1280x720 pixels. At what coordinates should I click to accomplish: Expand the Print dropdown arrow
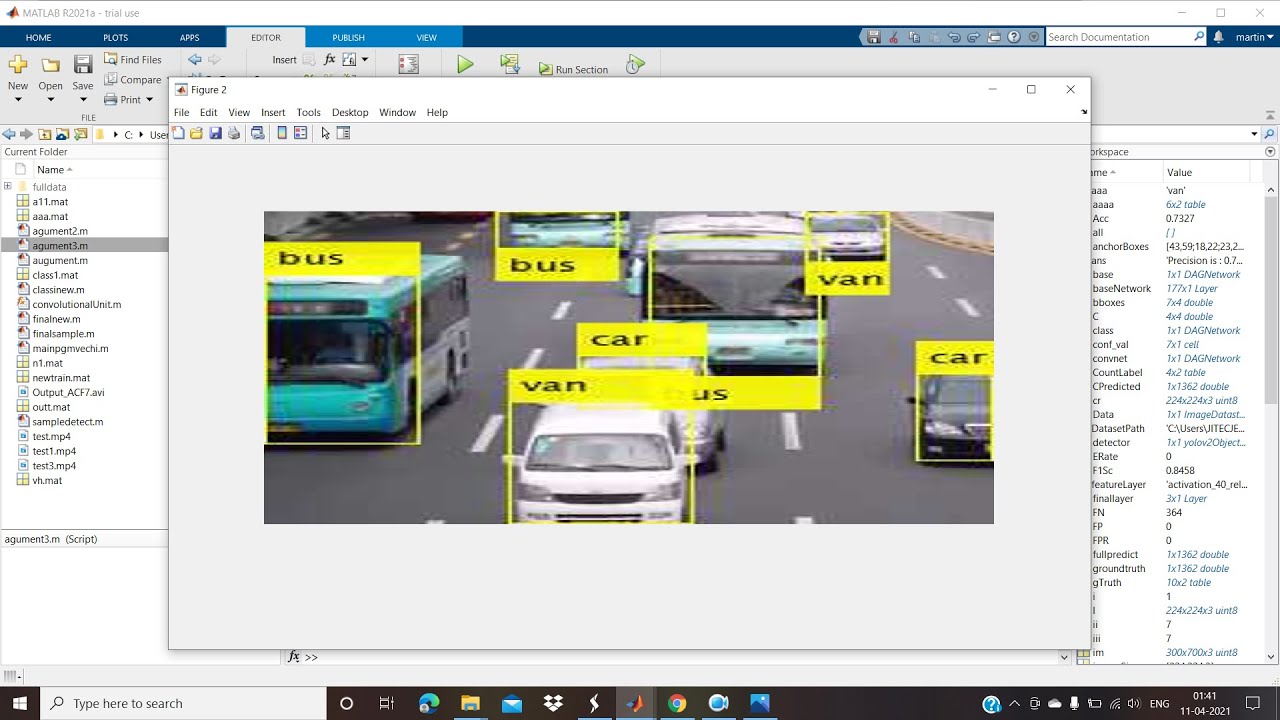[149, 100]
